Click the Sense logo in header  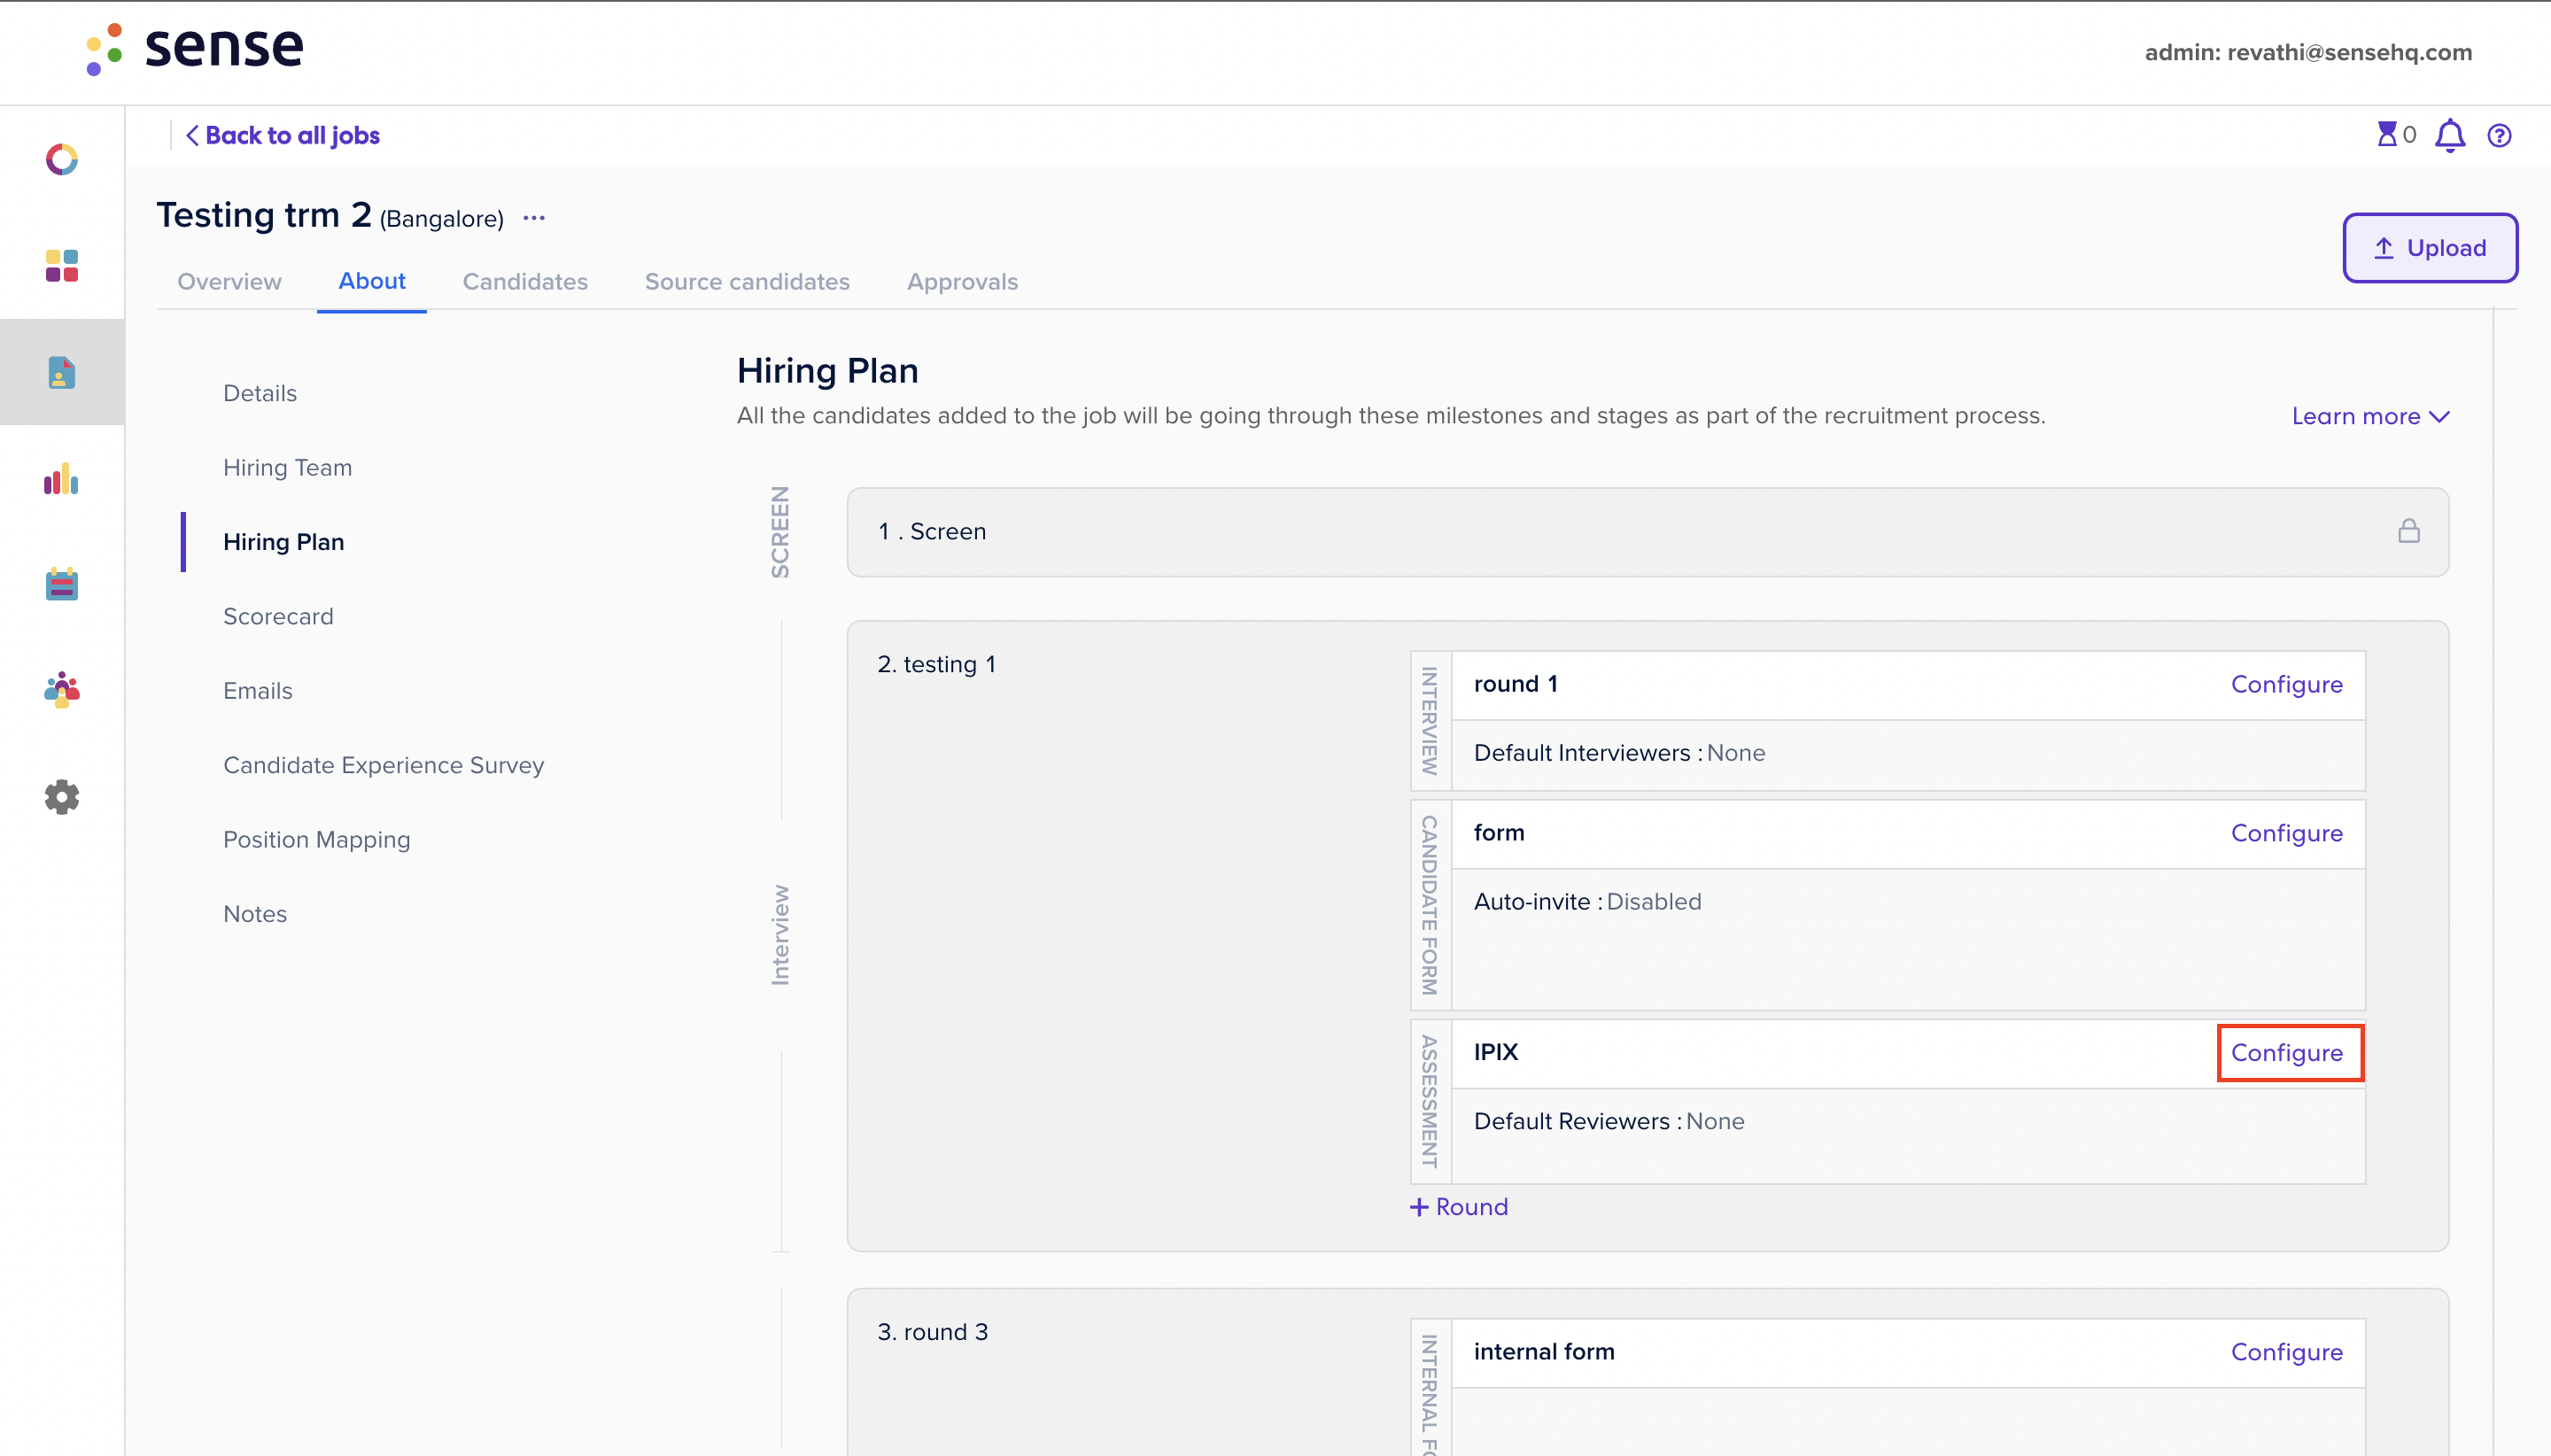[x=194, y=49]
